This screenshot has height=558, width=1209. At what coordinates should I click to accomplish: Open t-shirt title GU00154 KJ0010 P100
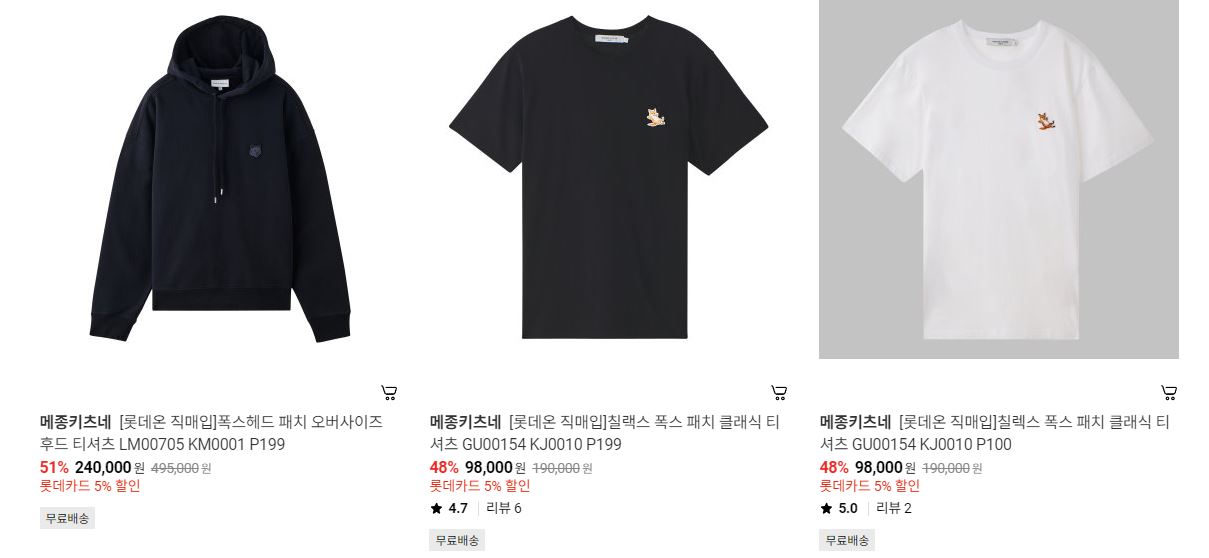pos(994,433)
